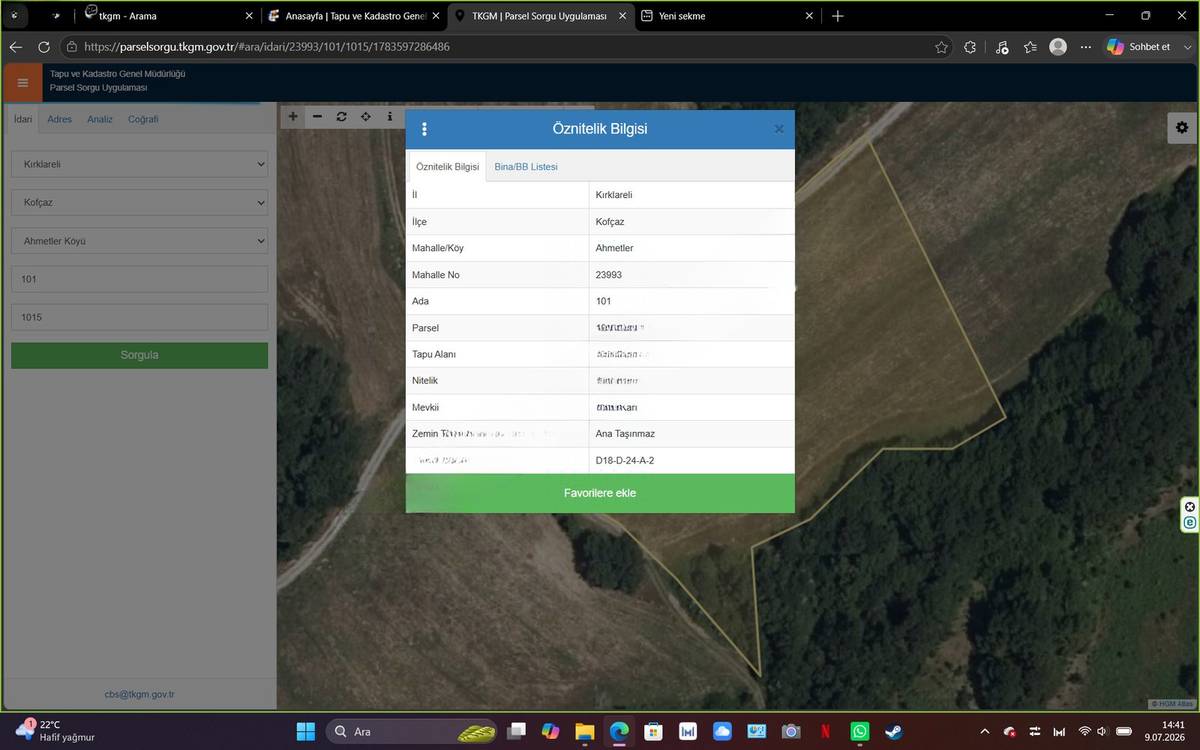
Task: Favorite this page with the star icon
Action: click(941, 47)
